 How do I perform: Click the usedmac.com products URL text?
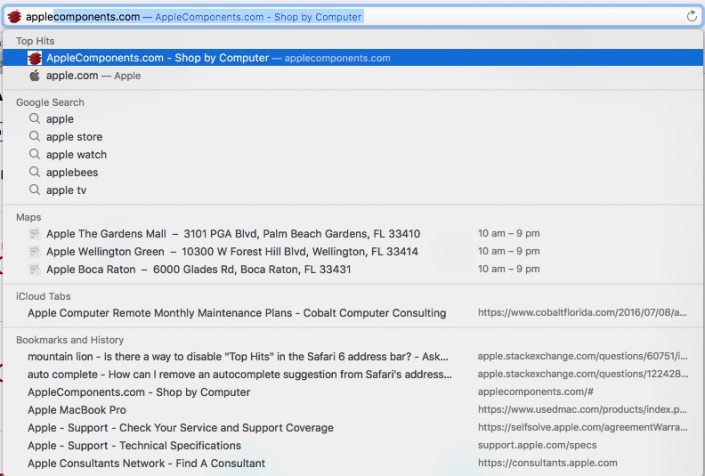[582, 409]
